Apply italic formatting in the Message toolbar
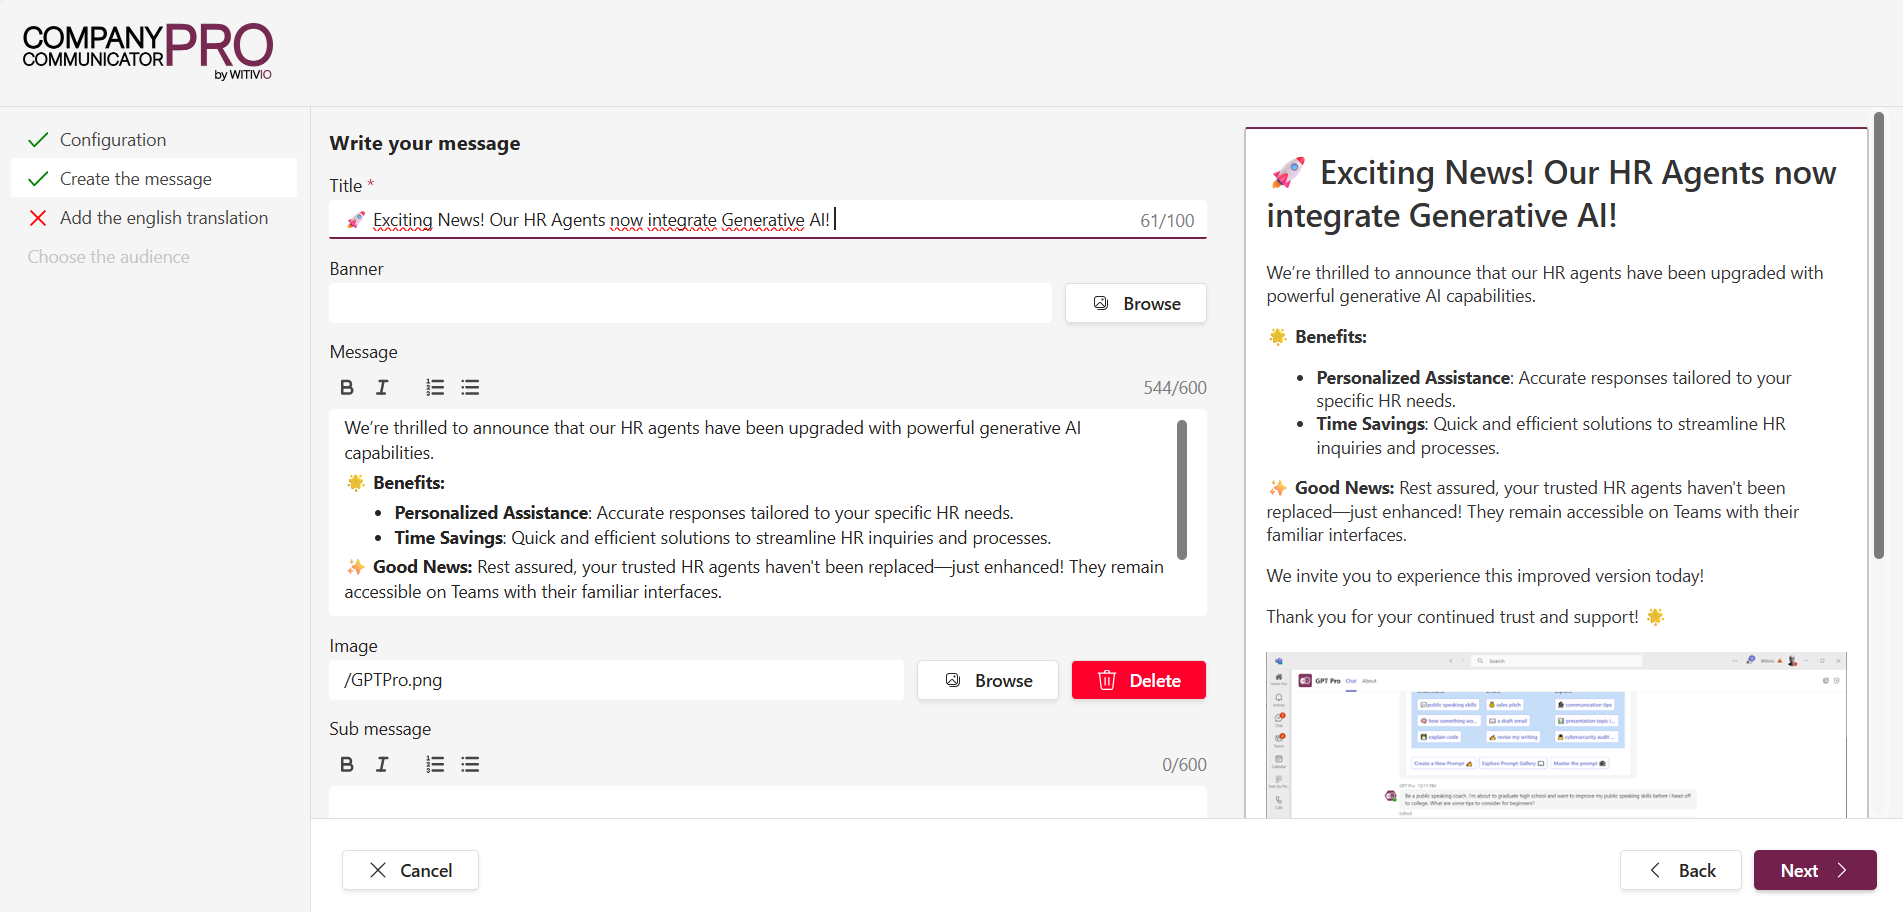 coord(381,387)
